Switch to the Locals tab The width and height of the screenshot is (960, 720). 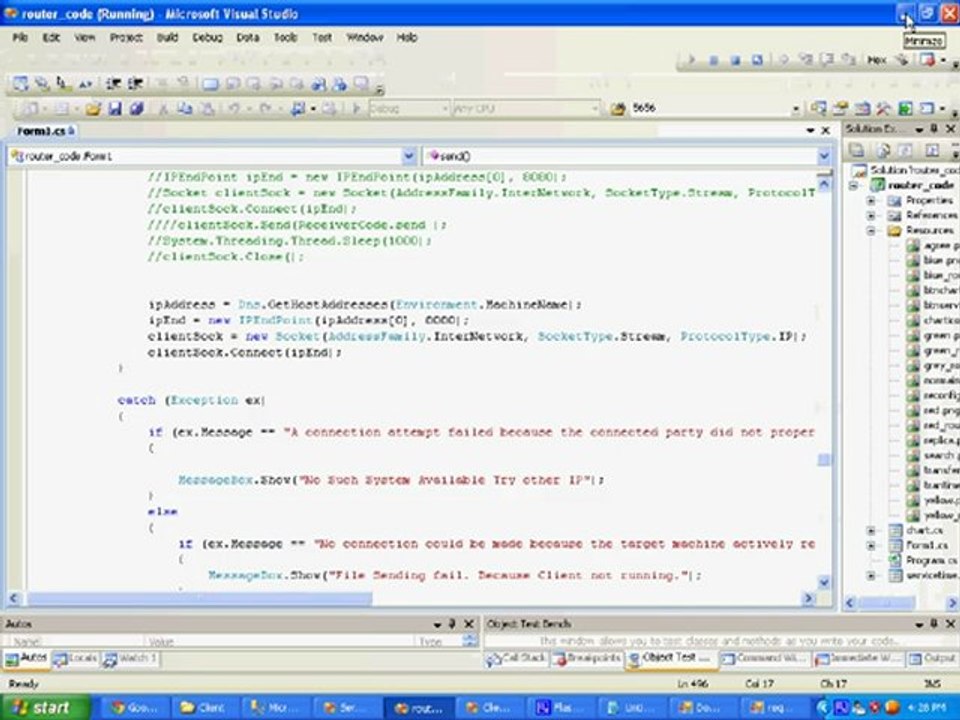coord(76,658)
